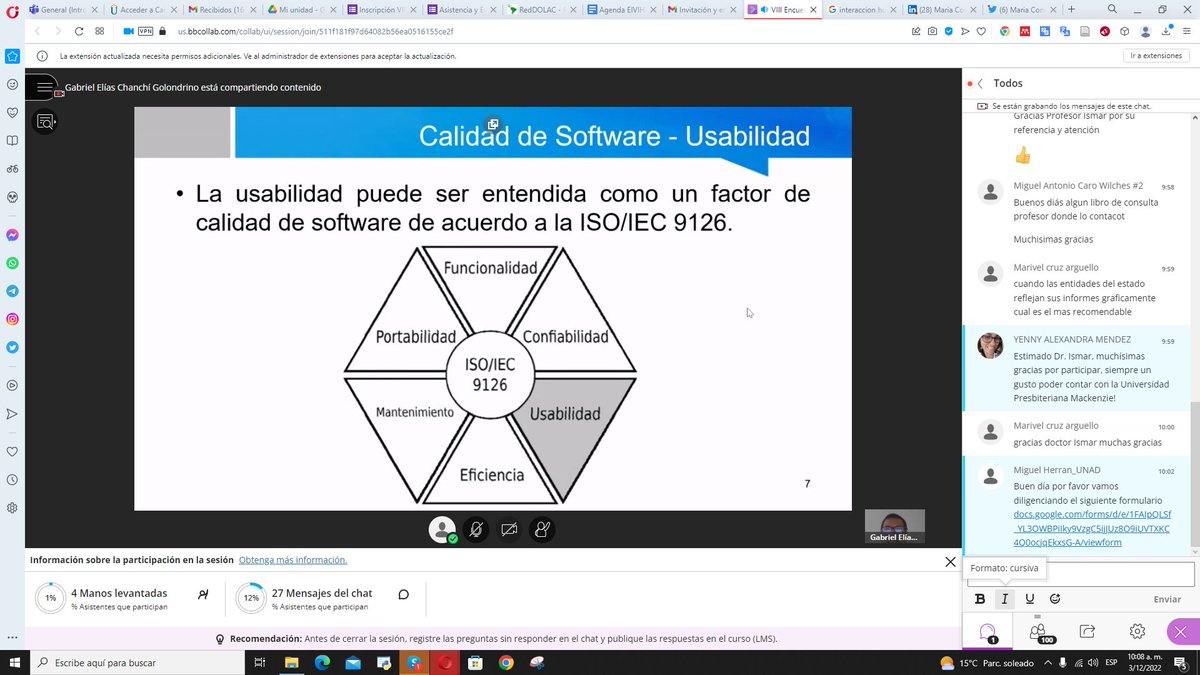Raise your hand with the hand button
Viewport: 1200px width, 675px height.
pyautogui.click(x=542, y=530)
